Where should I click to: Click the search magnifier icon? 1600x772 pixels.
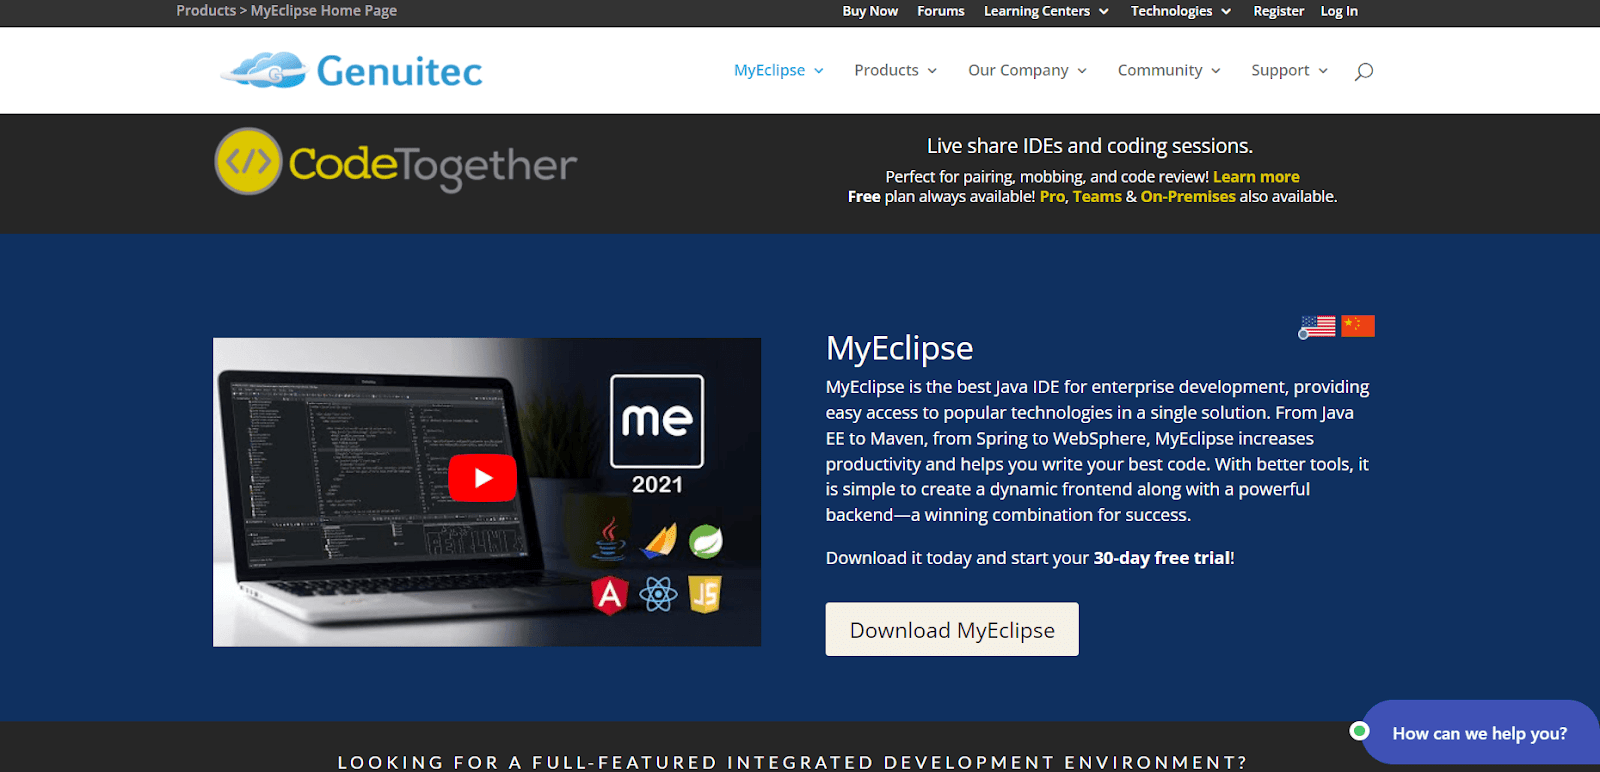pyautogui.click(x=1363, y=71)
